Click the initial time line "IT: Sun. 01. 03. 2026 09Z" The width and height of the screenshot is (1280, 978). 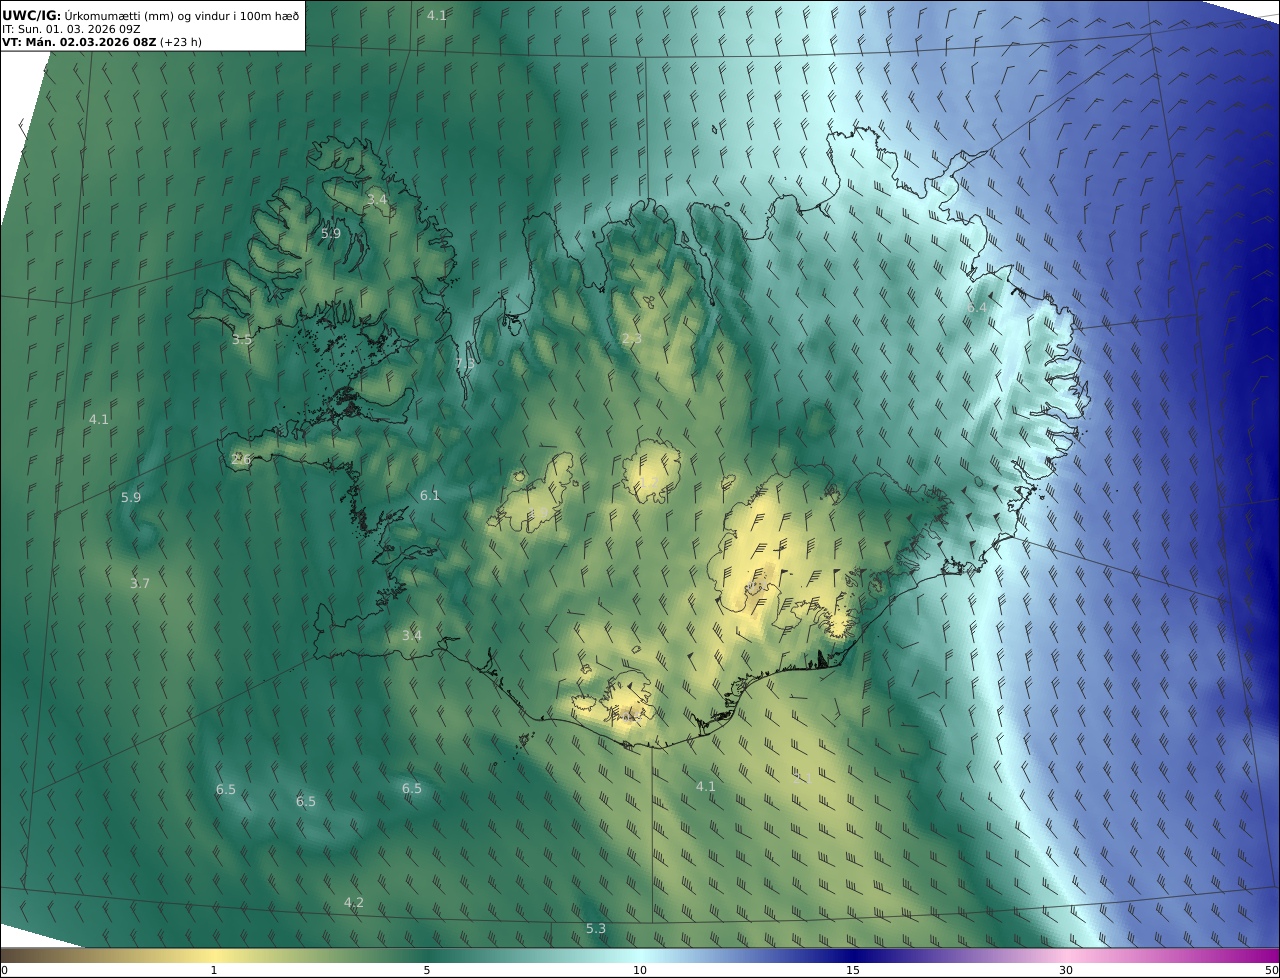[x=71, y=29]
